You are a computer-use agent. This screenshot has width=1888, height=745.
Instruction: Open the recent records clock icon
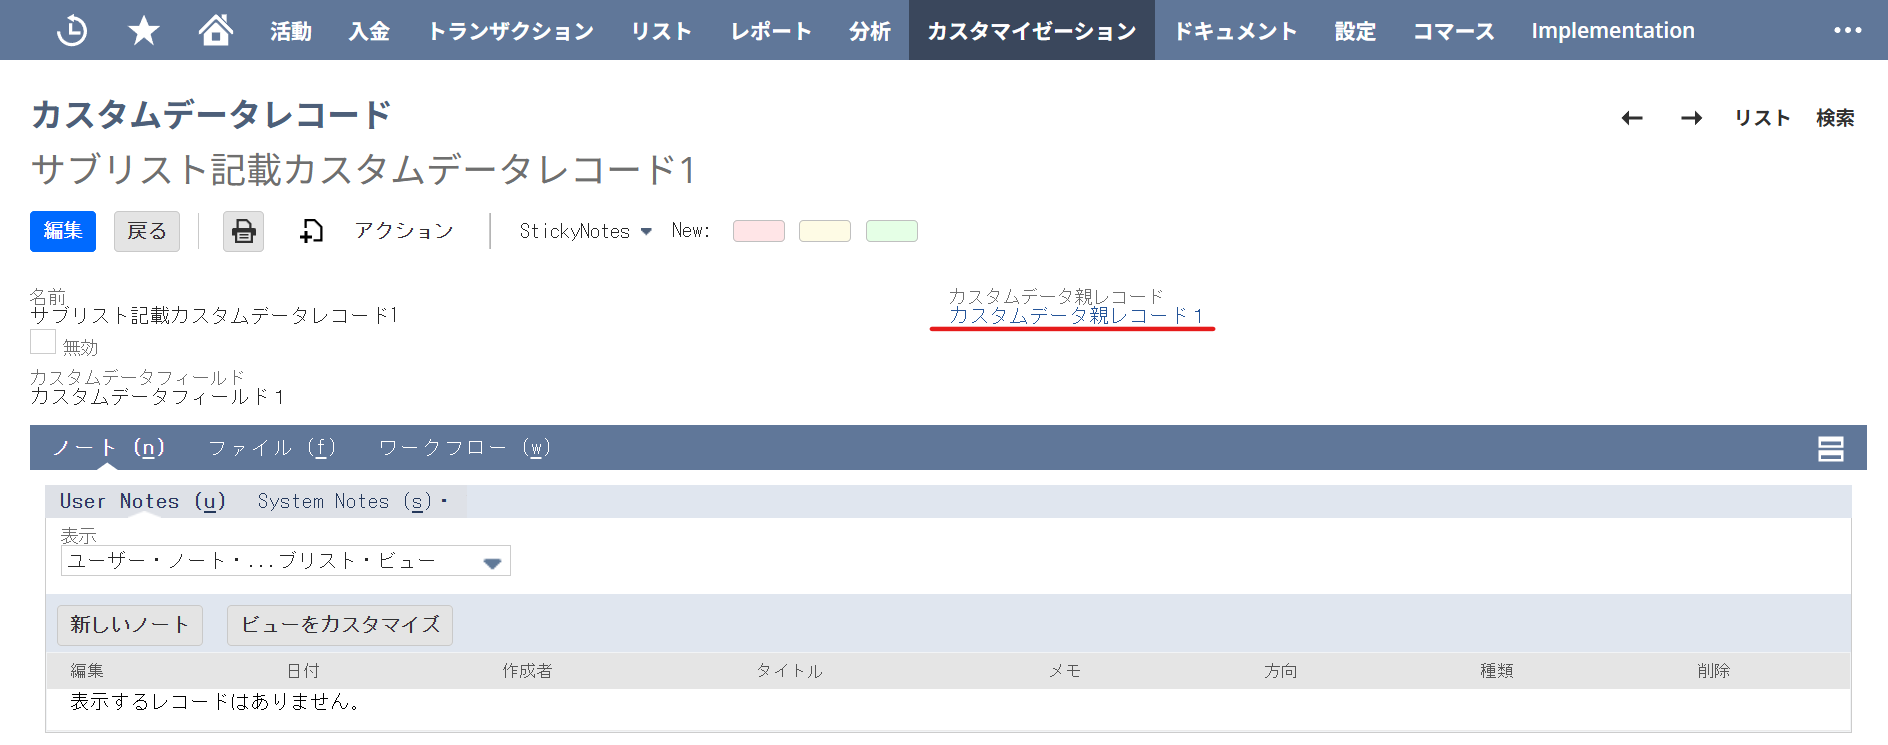[x=72, y=31]
